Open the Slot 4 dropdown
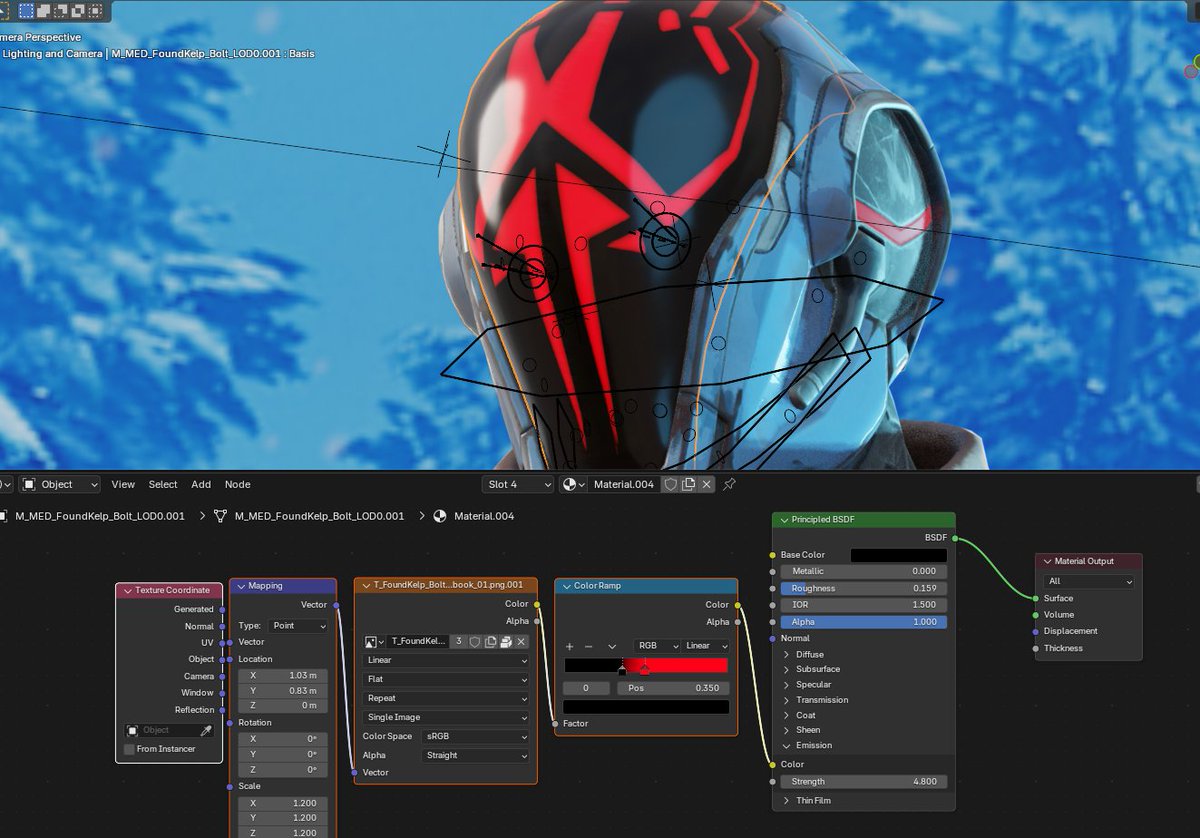The image size is (1200, 838). coord(517,484)
